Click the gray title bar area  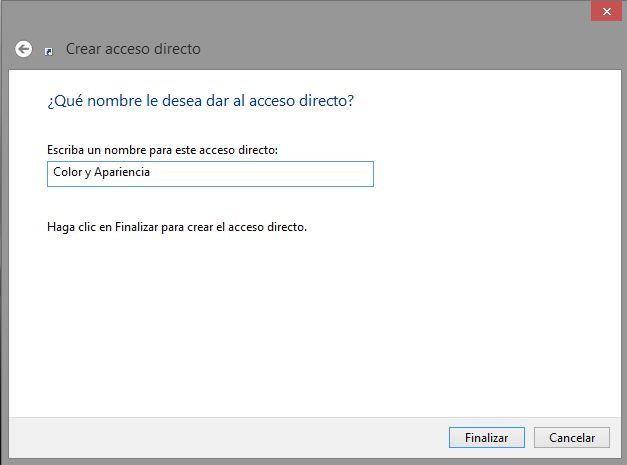pos(360,36)
